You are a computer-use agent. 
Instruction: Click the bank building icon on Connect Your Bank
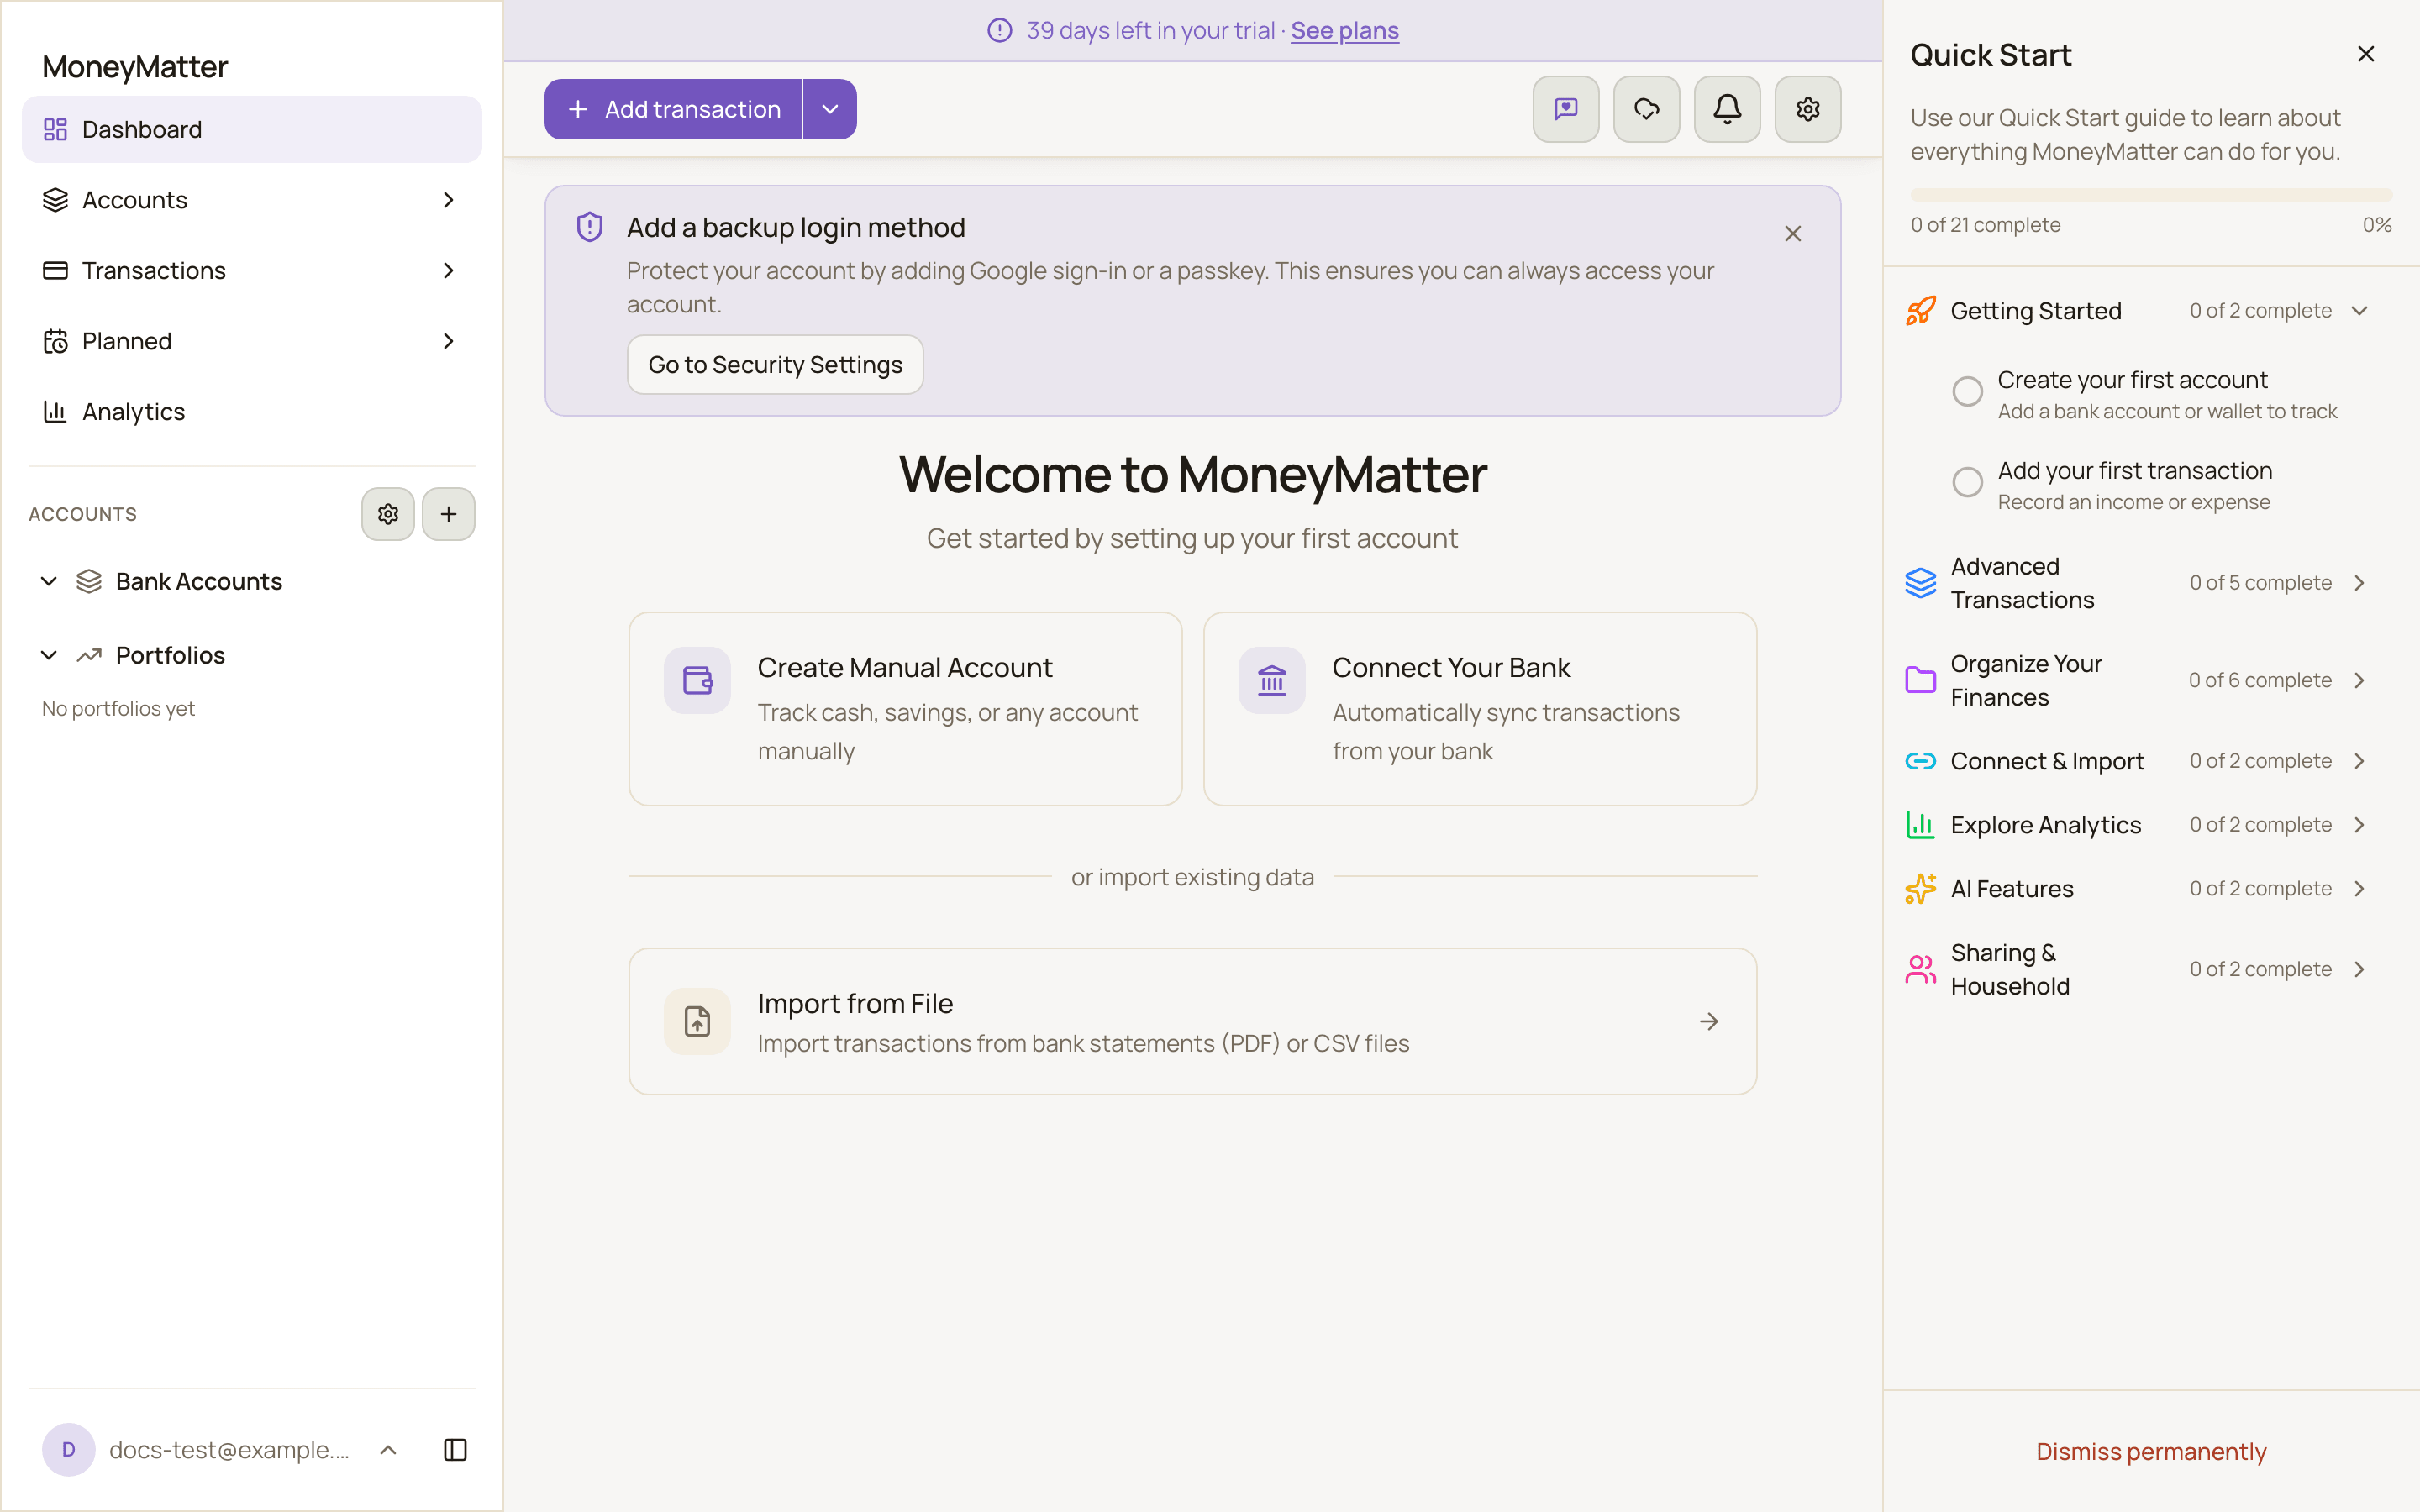pos(1272,680)
